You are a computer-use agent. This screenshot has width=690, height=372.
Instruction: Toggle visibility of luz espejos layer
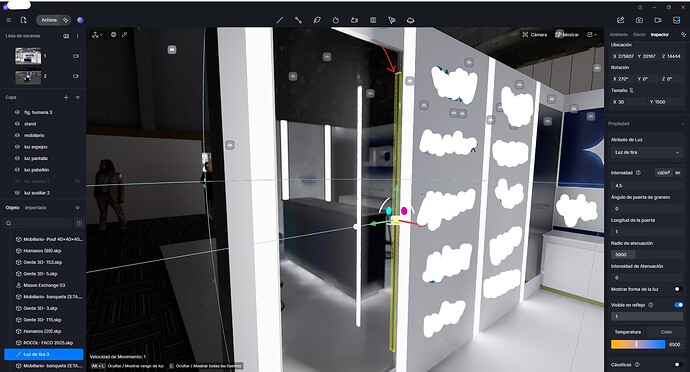coord(17,147)
